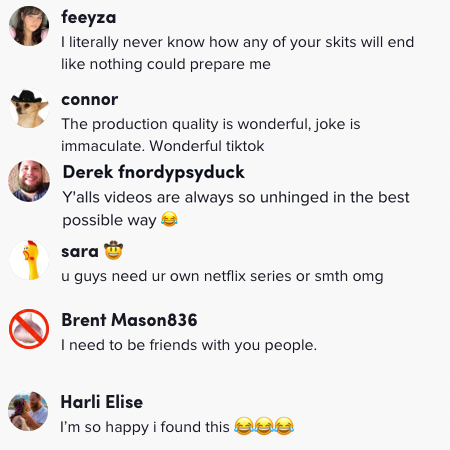Click Brent Mason836's no-garlic avatar icon
Image resolution: width=450 pixels, height=450 pixels.
(x=29, y=329)
